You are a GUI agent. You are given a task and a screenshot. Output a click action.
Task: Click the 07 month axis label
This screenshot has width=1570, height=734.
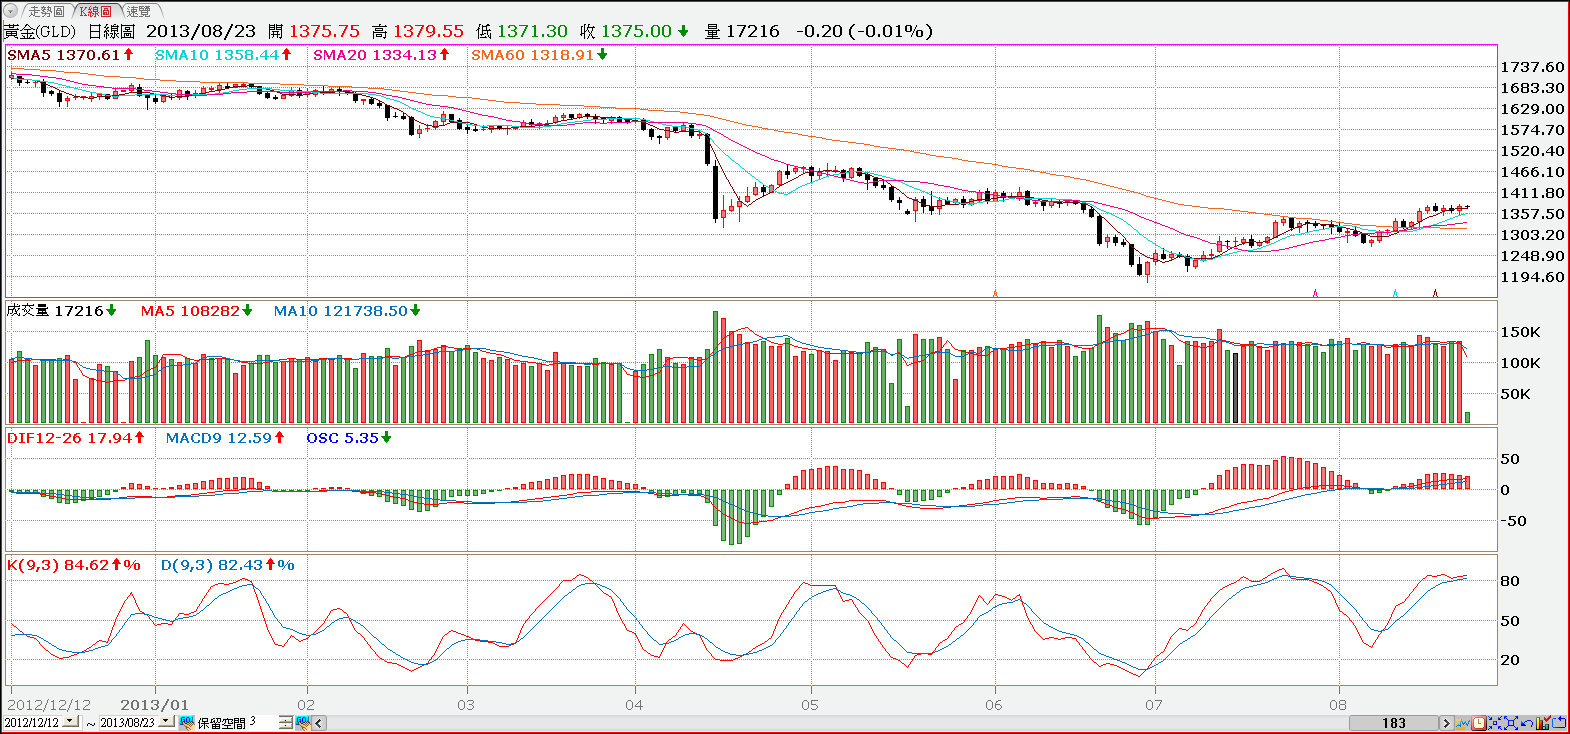coord(1154,705)
